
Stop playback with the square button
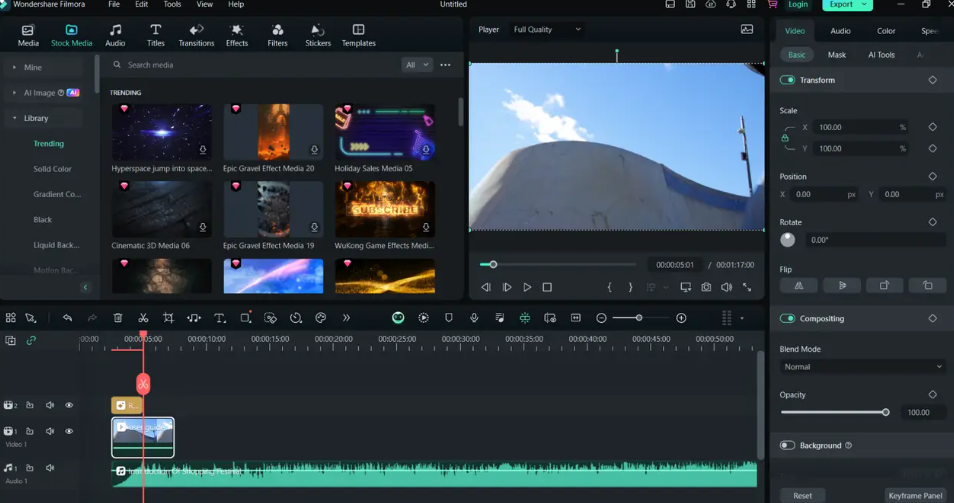coord(547,287)
